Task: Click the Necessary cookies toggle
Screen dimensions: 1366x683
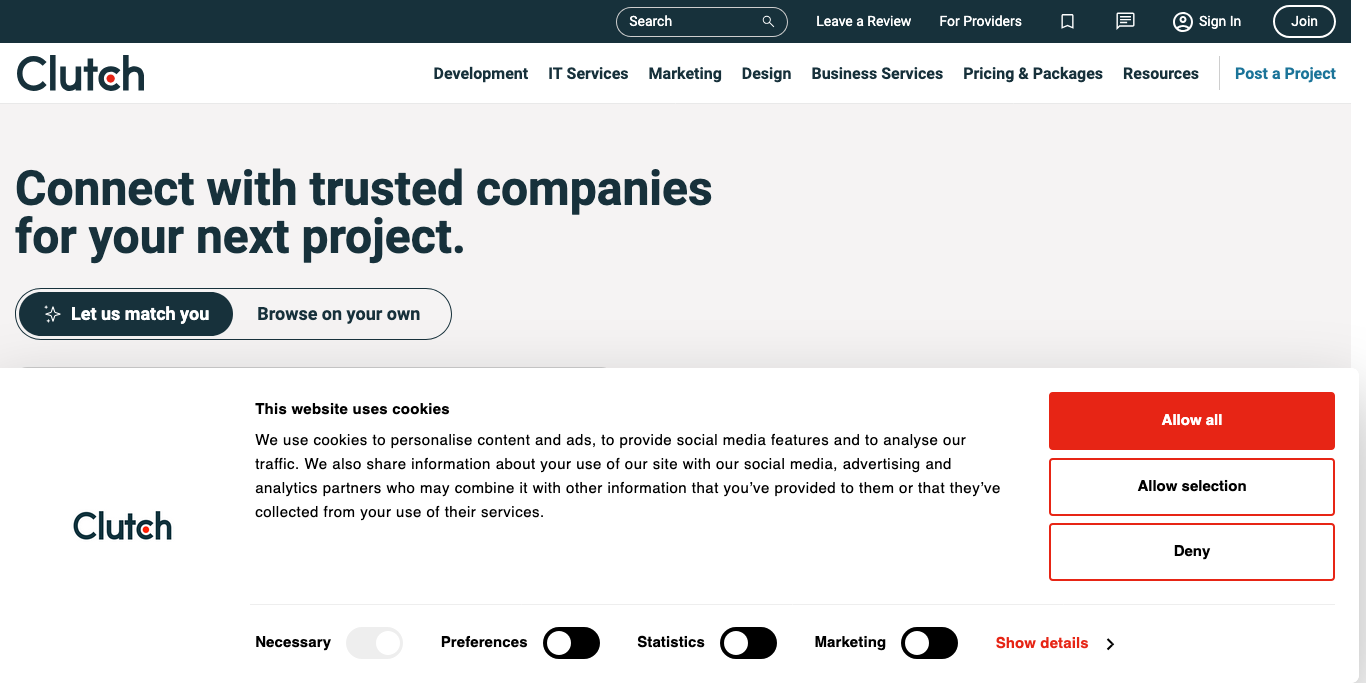Action: coord(374,643)
